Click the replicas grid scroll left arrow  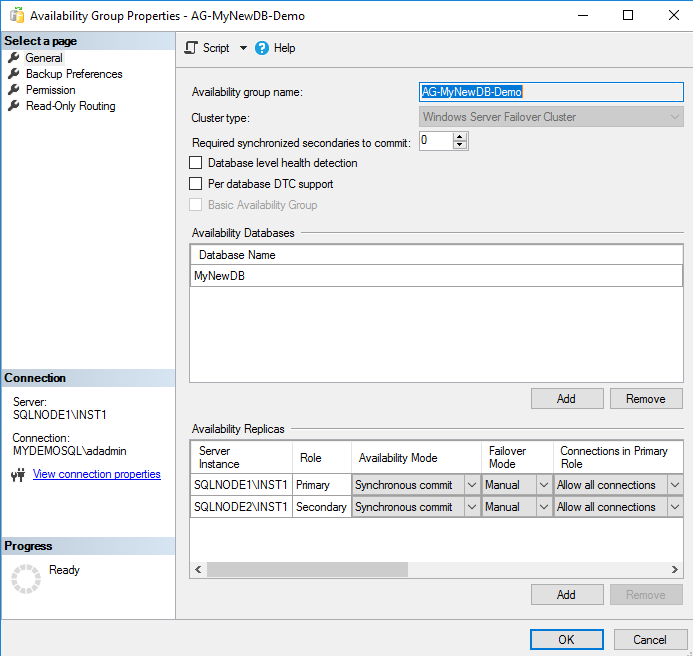(198, 569)
